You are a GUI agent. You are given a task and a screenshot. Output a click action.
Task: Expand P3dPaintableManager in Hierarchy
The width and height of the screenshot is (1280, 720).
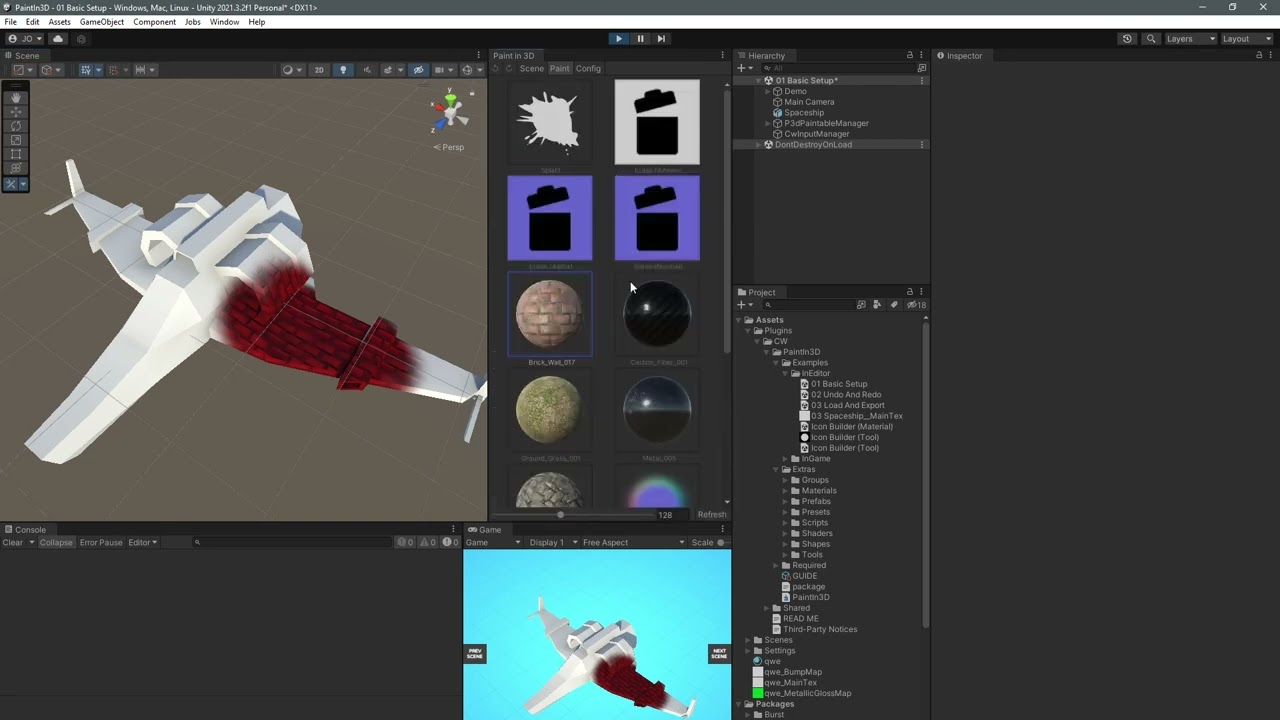point(768,123)
